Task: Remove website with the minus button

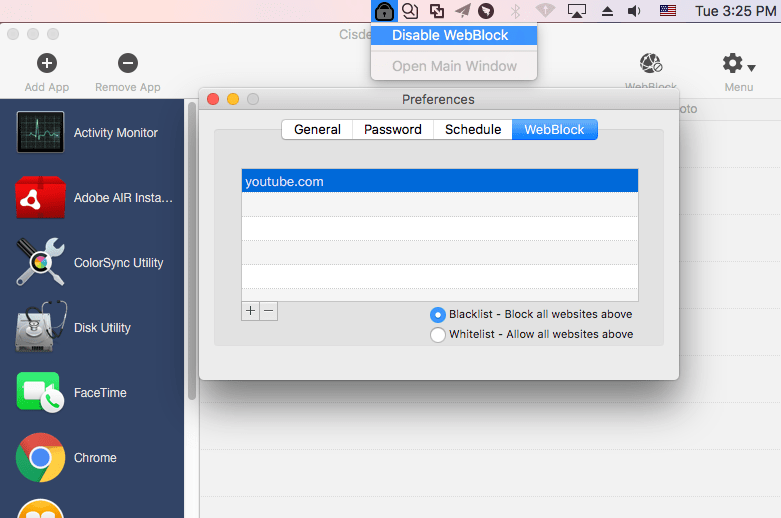Action: (x=268, y=311)
